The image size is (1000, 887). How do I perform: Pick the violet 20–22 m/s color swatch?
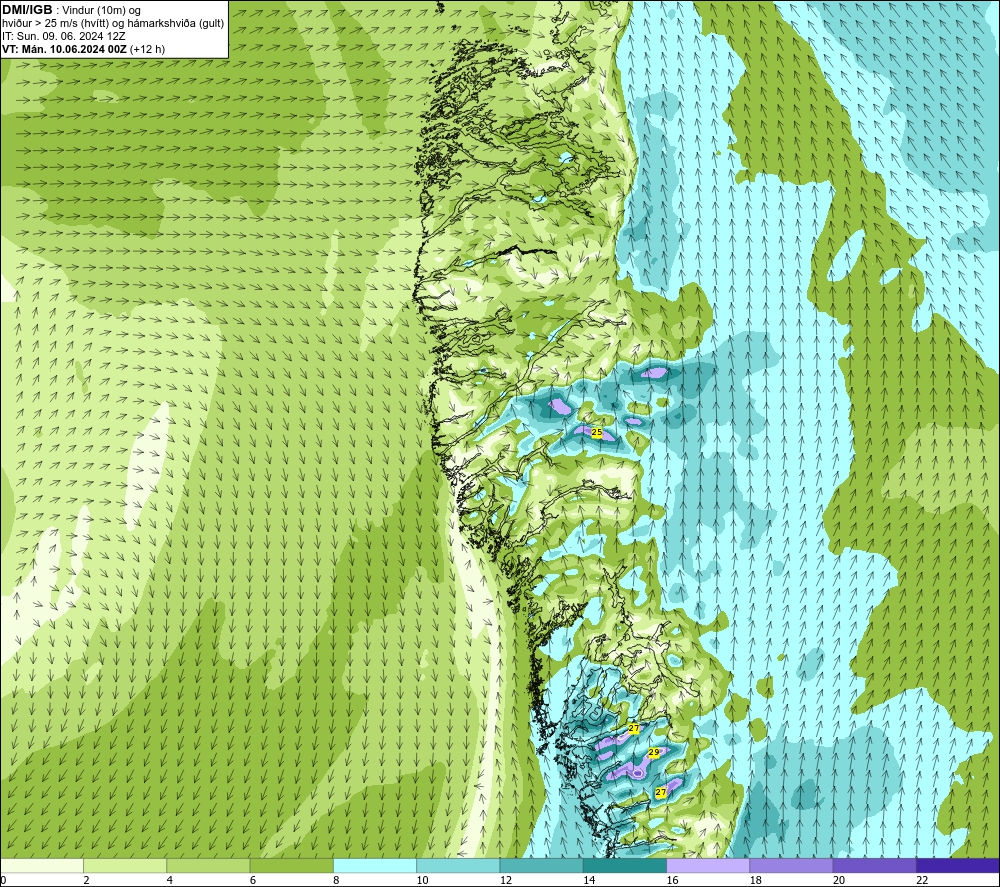[874, 865]
